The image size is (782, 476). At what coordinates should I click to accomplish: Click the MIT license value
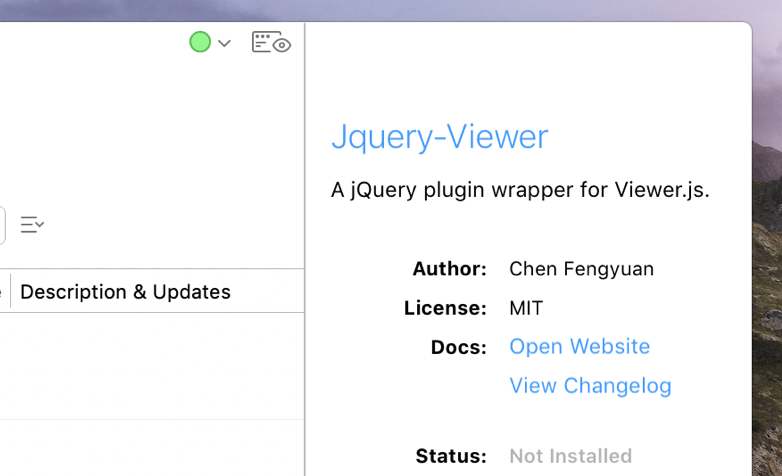coord(526,308)
